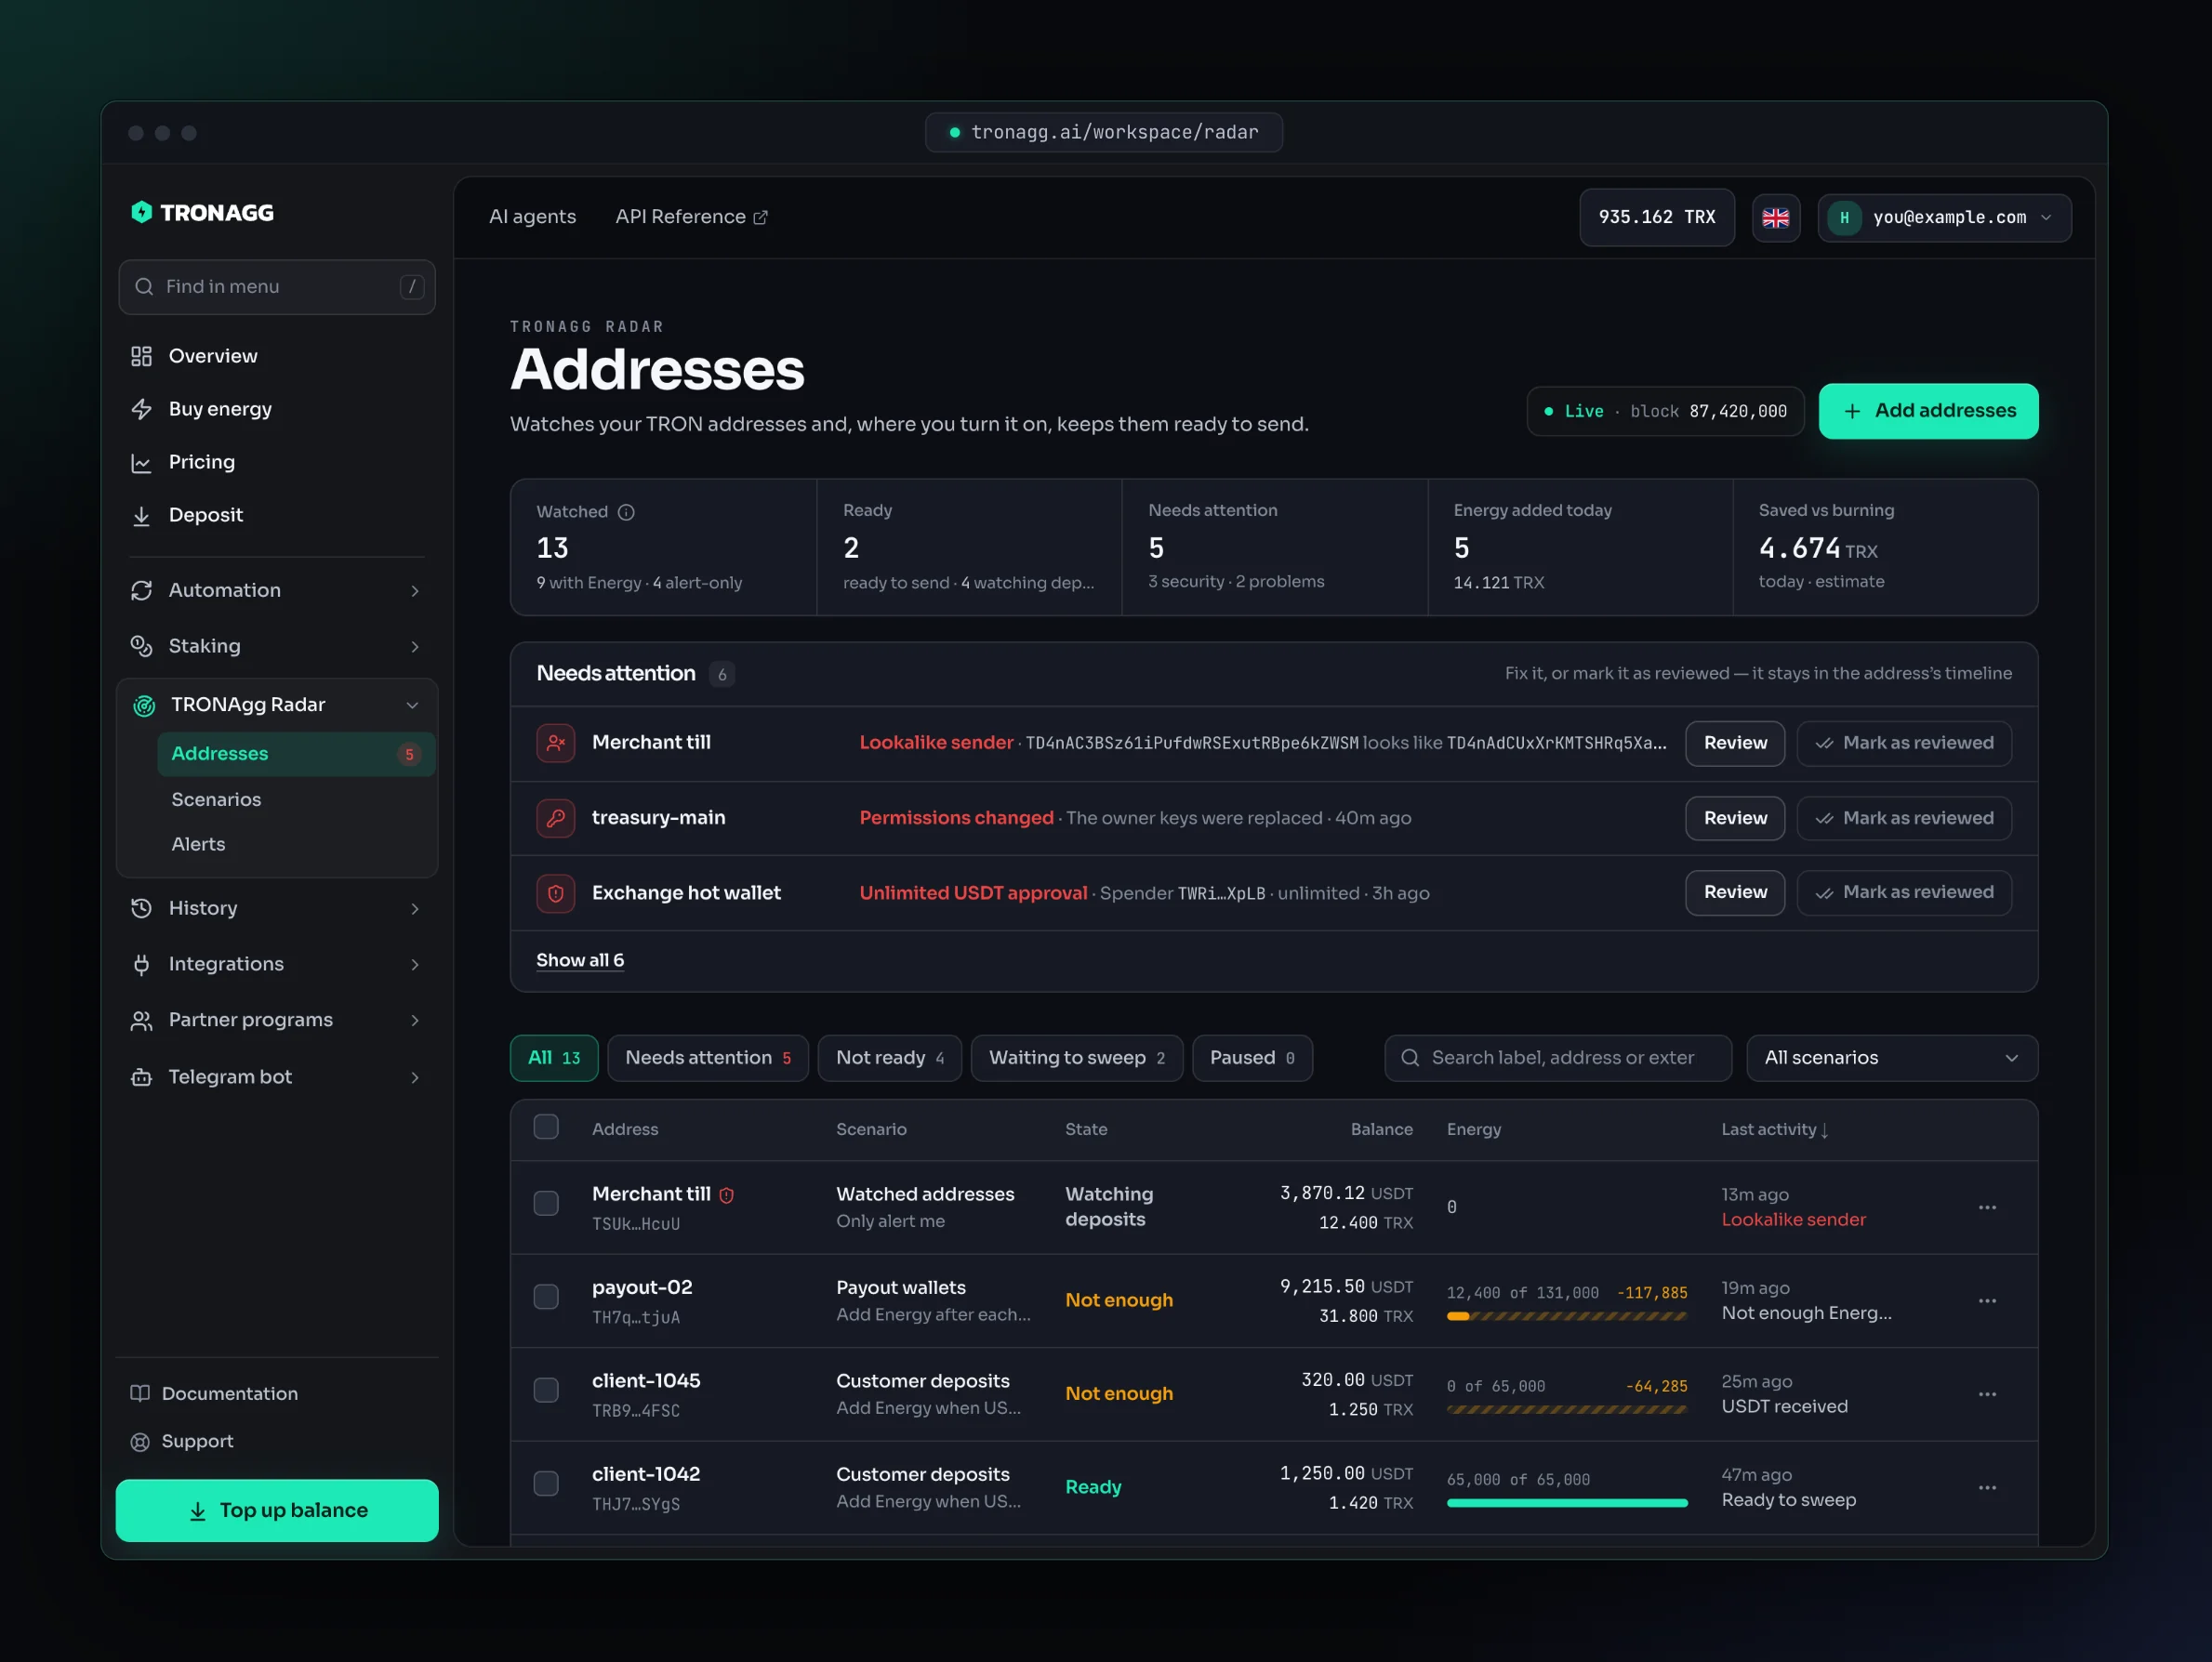
Task: Click the UK flag language icon
Action: (x=1775, y=217)
